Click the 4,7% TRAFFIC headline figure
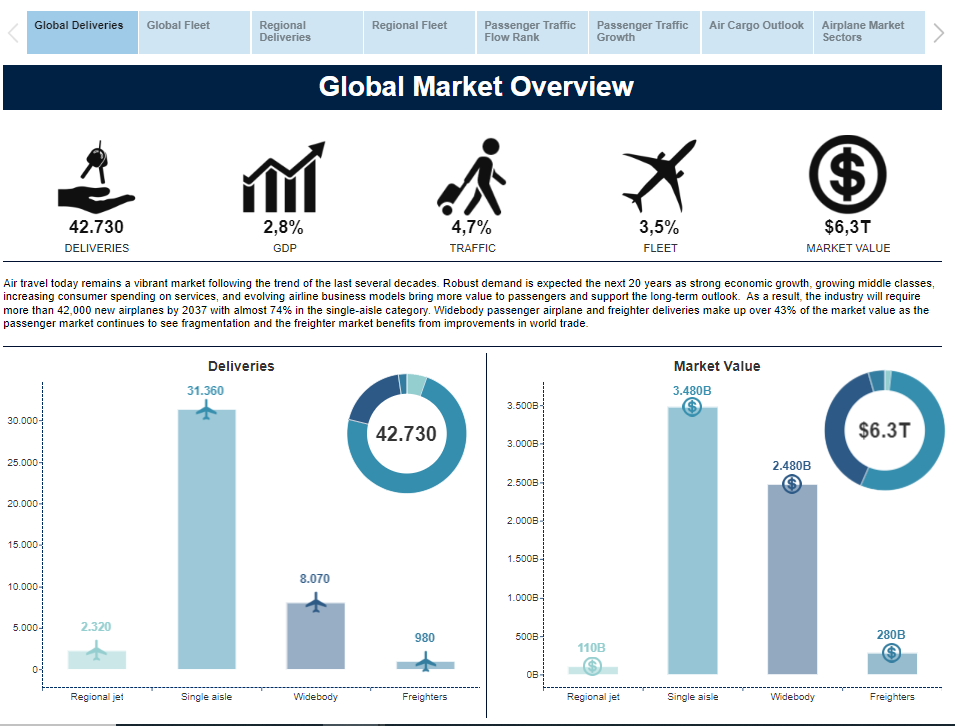 [x=471, y=227]
